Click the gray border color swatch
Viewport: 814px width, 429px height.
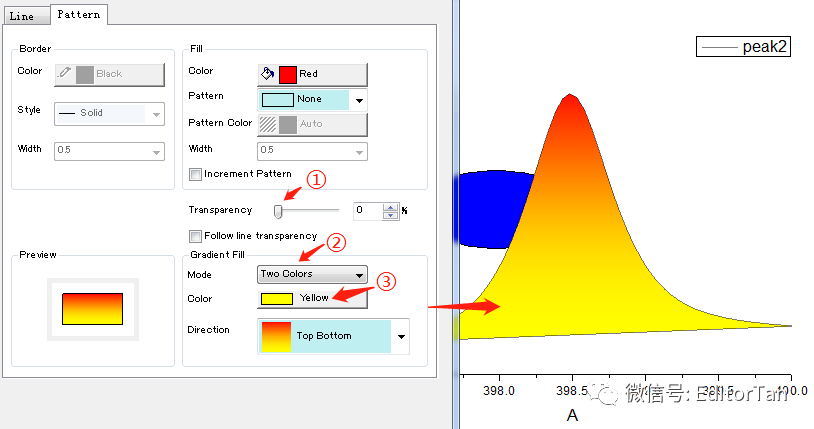pyautogui.click(x=85, y=75)
